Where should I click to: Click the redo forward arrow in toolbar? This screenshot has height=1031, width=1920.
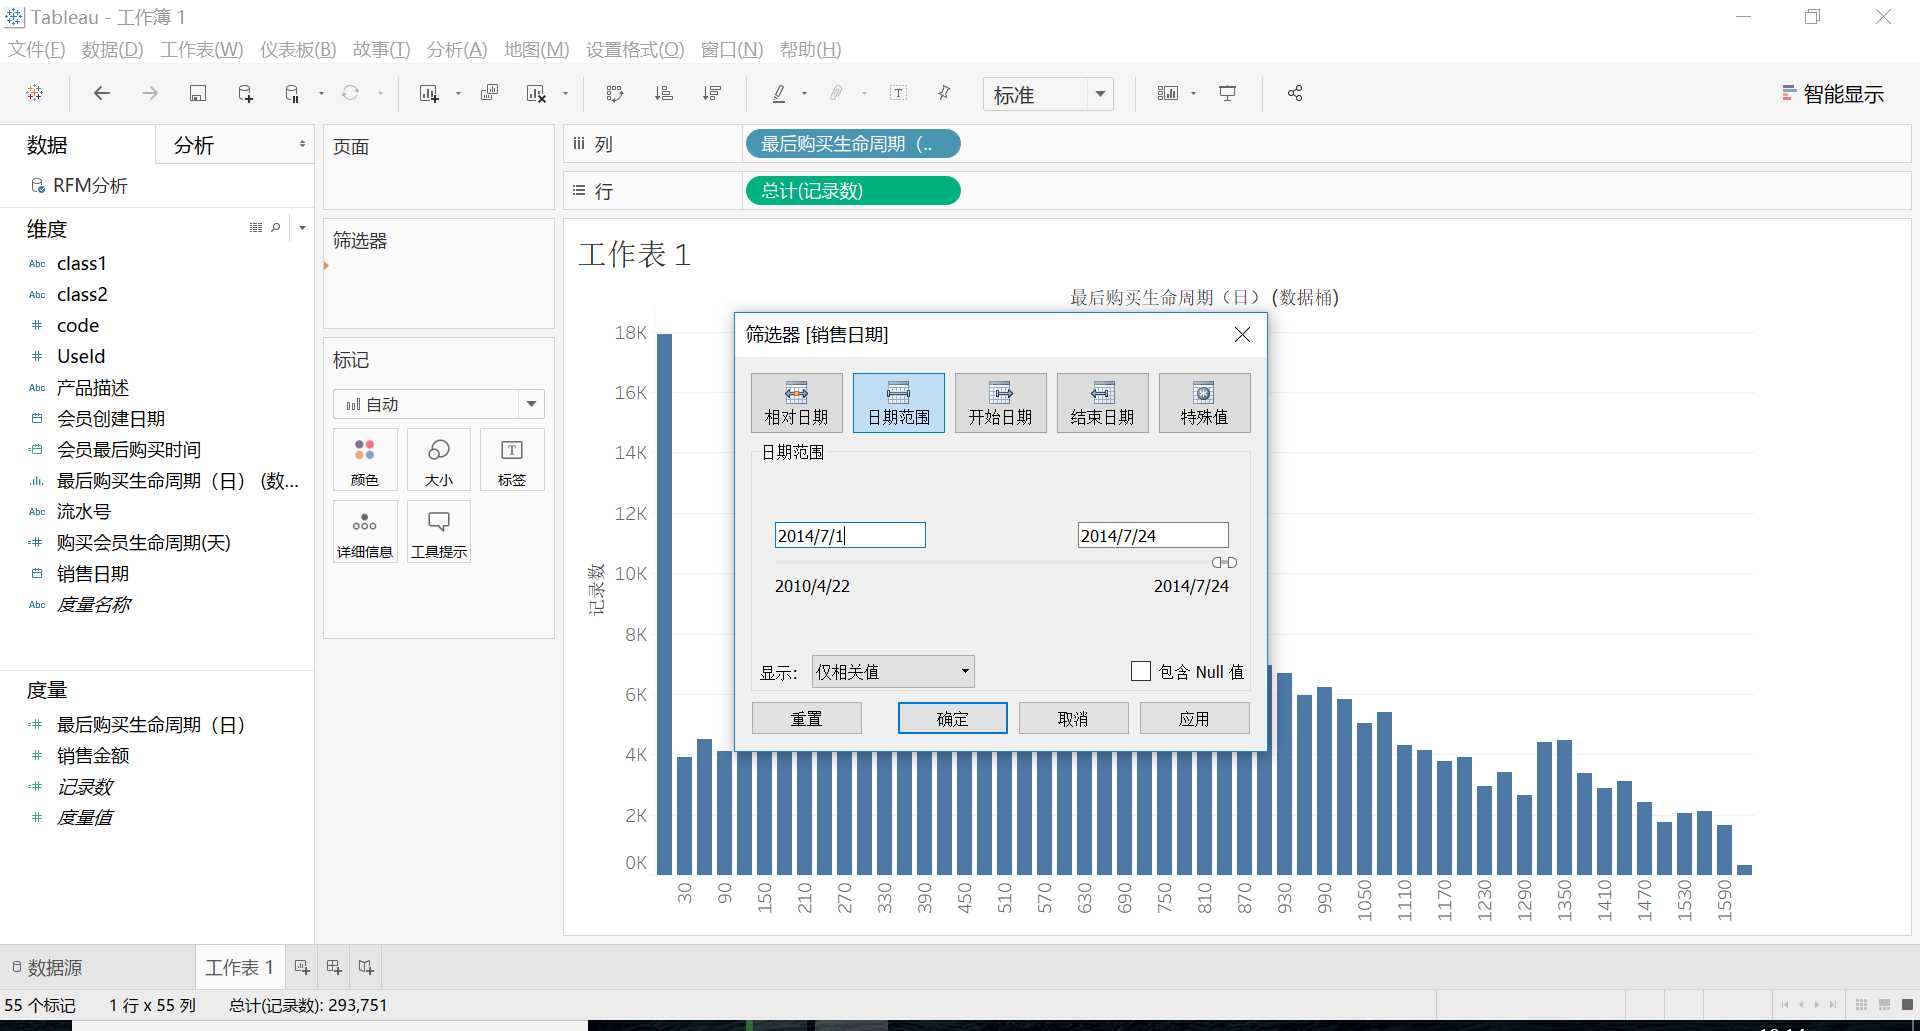[149, 93]
